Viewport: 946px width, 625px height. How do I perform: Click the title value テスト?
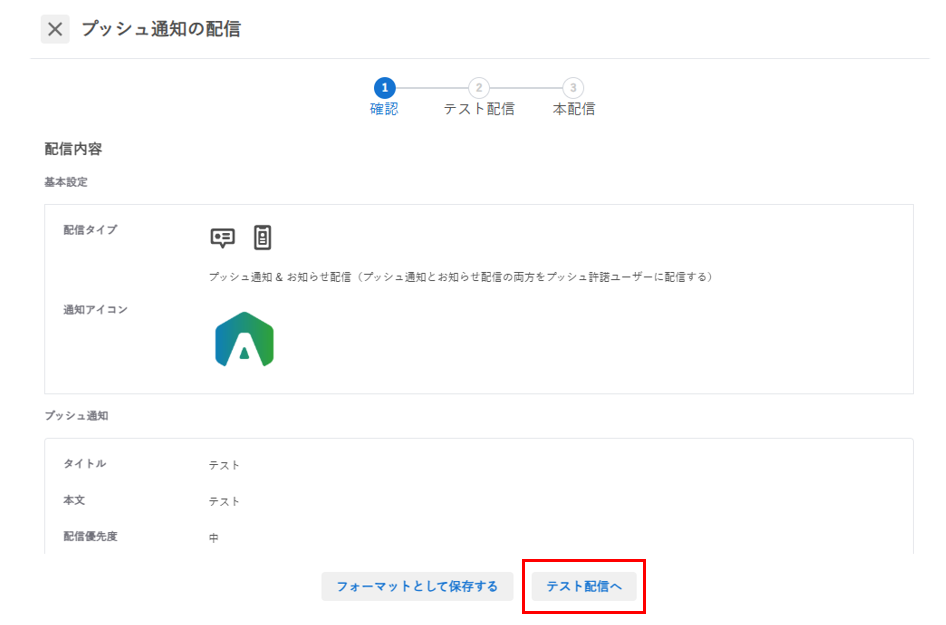pos(224,465)
